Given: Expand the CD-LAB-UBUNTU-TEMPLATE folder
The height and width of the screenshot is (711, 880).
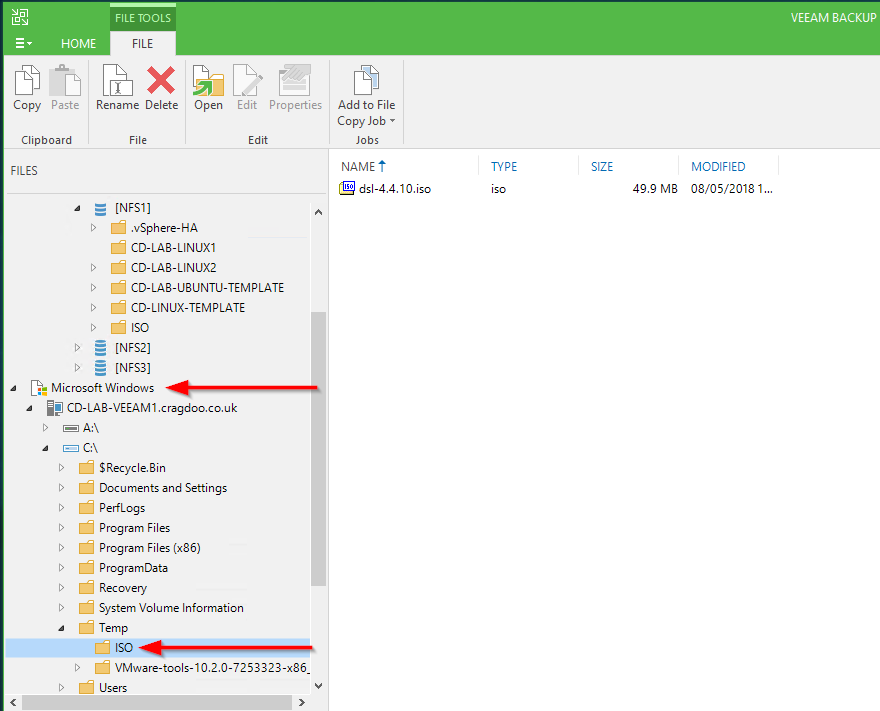Looking at the screenshot, I should [93, 287].
